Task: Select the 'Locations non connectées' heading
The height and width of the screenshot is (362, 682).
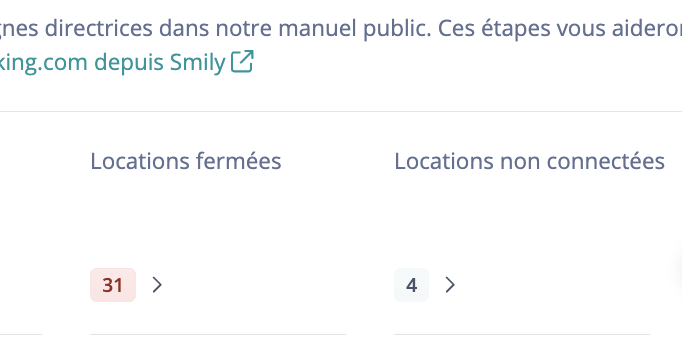Action: coord(529,161)
